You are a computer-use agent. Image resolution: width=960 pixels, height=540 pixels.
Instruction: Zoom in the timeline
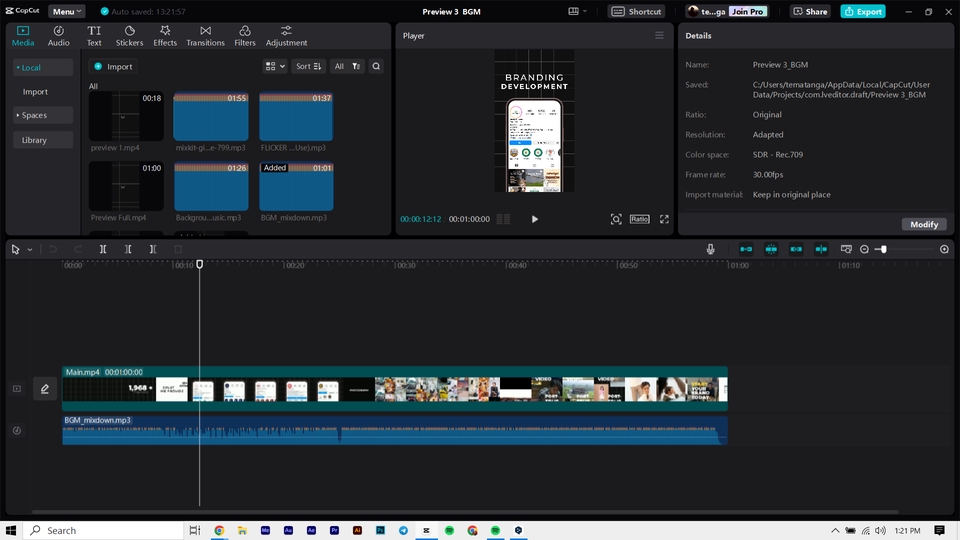coord(944,249)
